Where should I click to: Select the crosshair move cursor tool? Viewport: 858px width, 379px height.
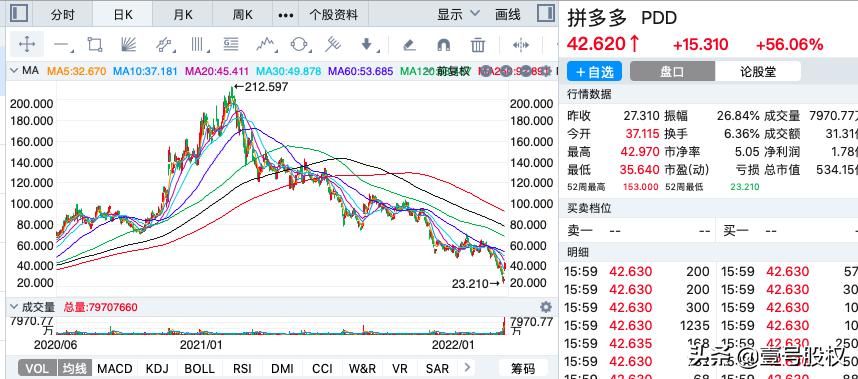point(27,44)
